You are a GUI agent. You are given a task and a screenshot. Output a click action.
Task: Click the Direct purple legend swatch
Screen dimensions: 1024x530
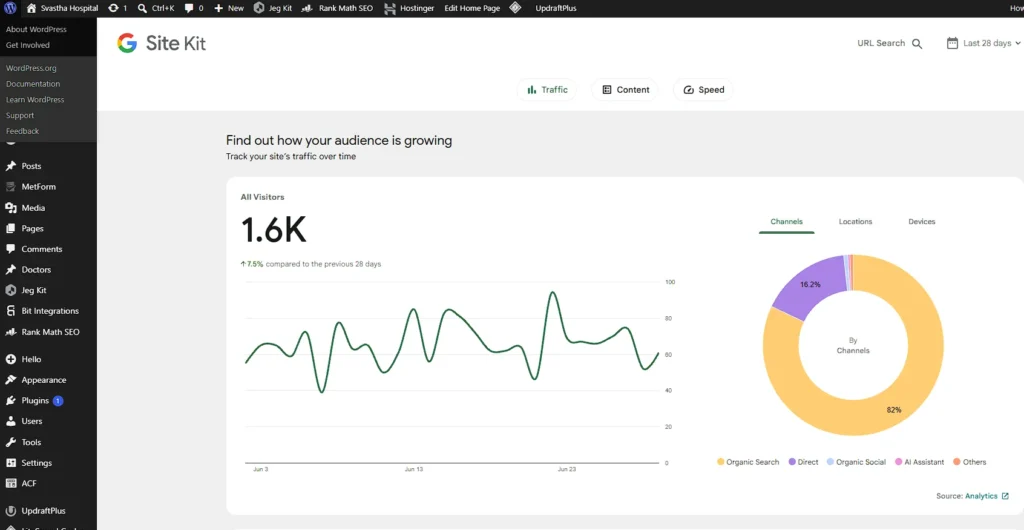(x=792, y=462)
